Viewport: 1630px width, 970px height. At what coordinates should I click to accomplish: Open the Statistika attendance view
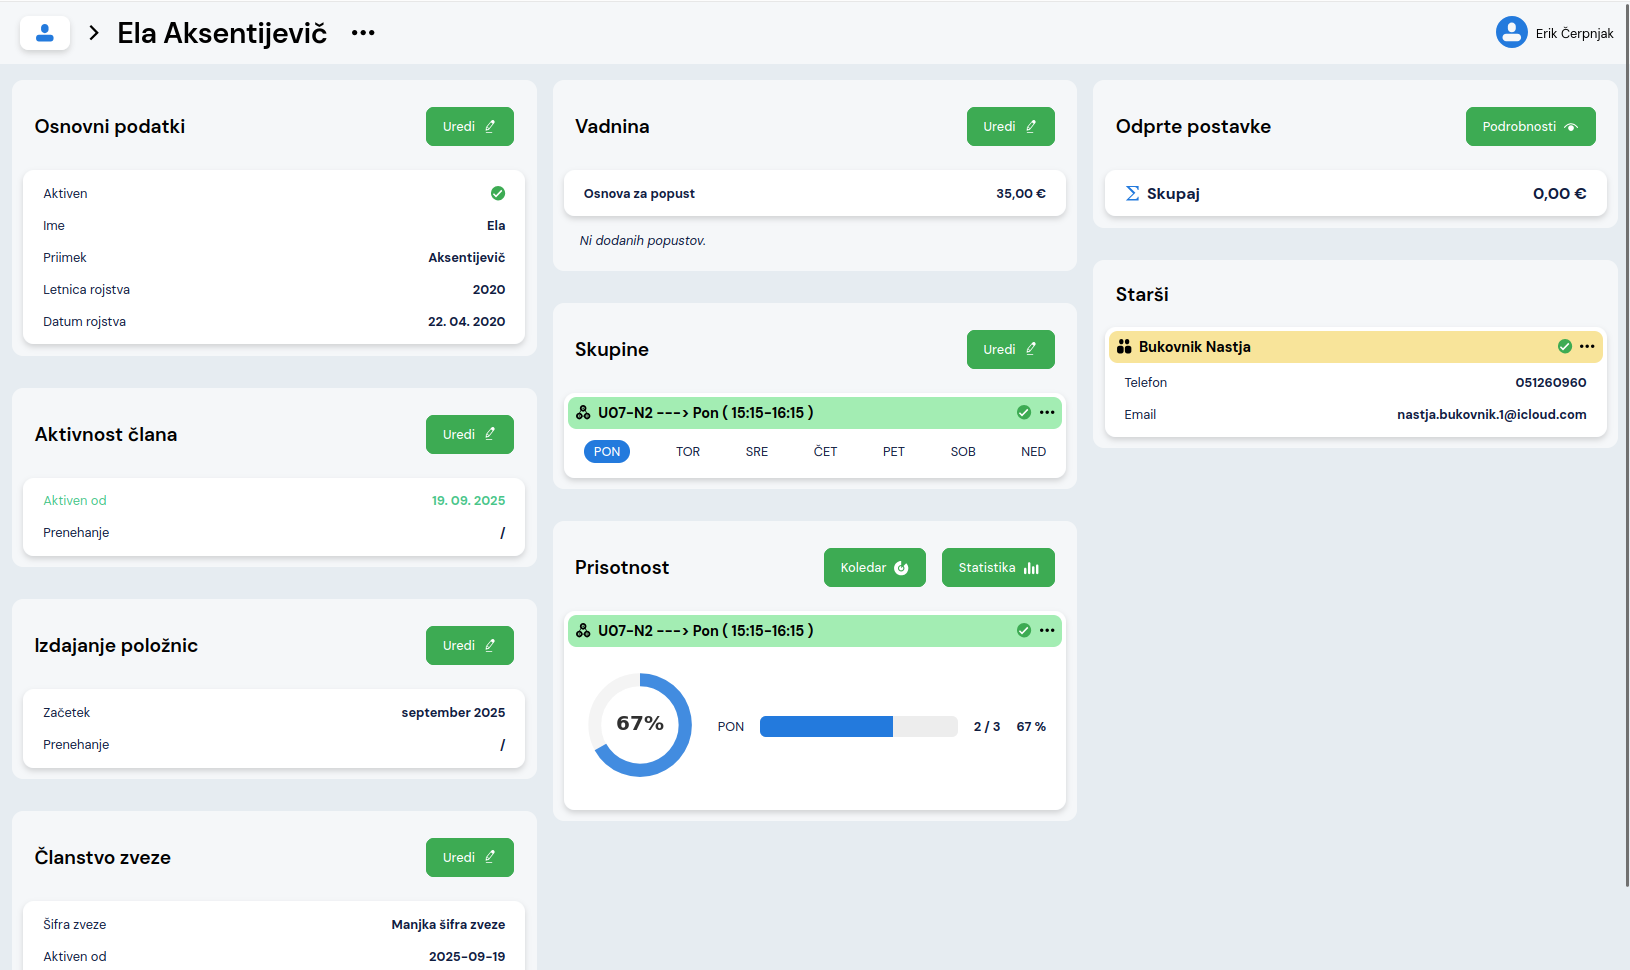(997, 568)
